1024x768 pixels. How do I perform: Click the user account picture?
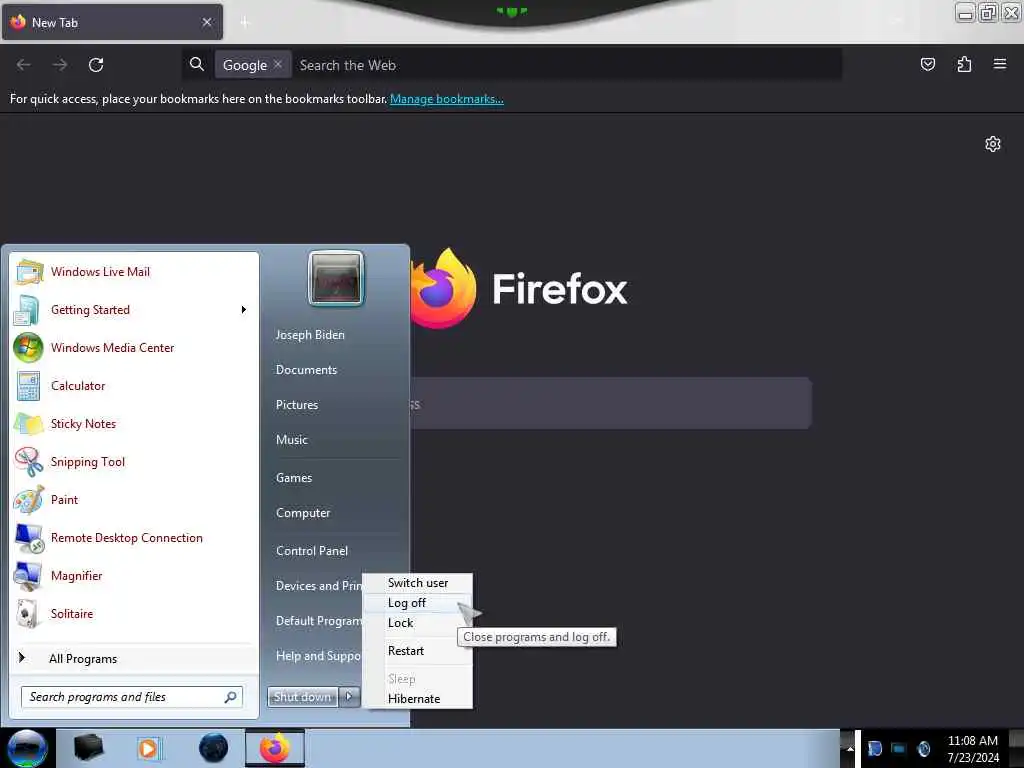point(336,278)
